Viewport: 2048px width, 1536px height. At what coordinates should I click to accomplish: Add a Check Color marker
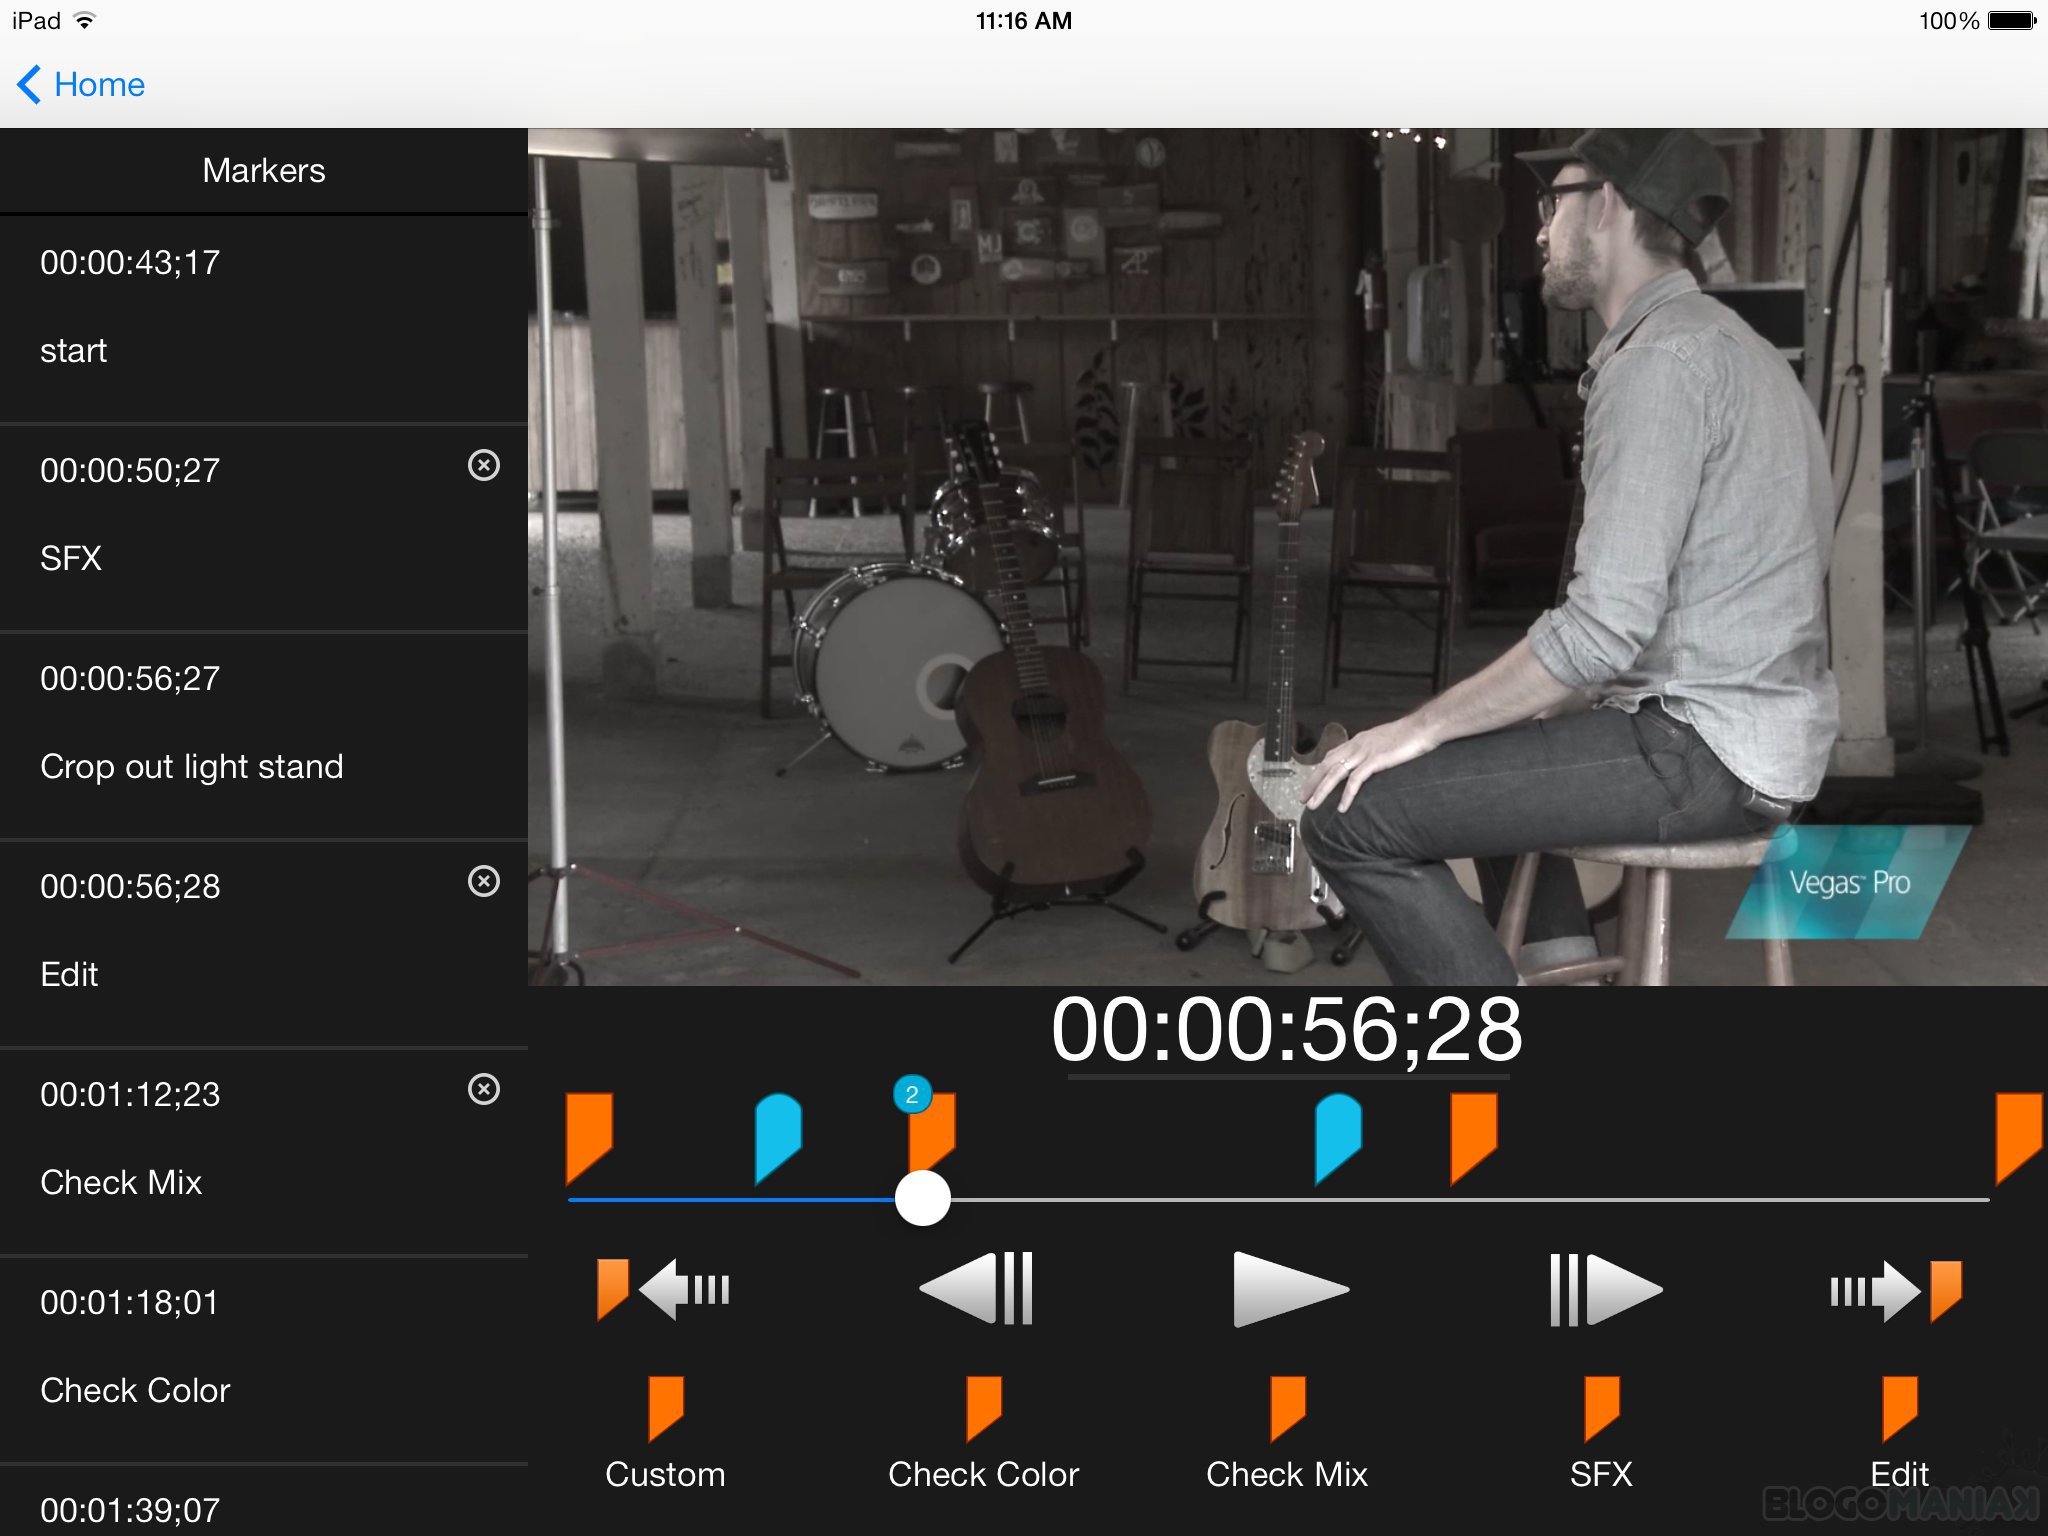(x=984, y=1432)
